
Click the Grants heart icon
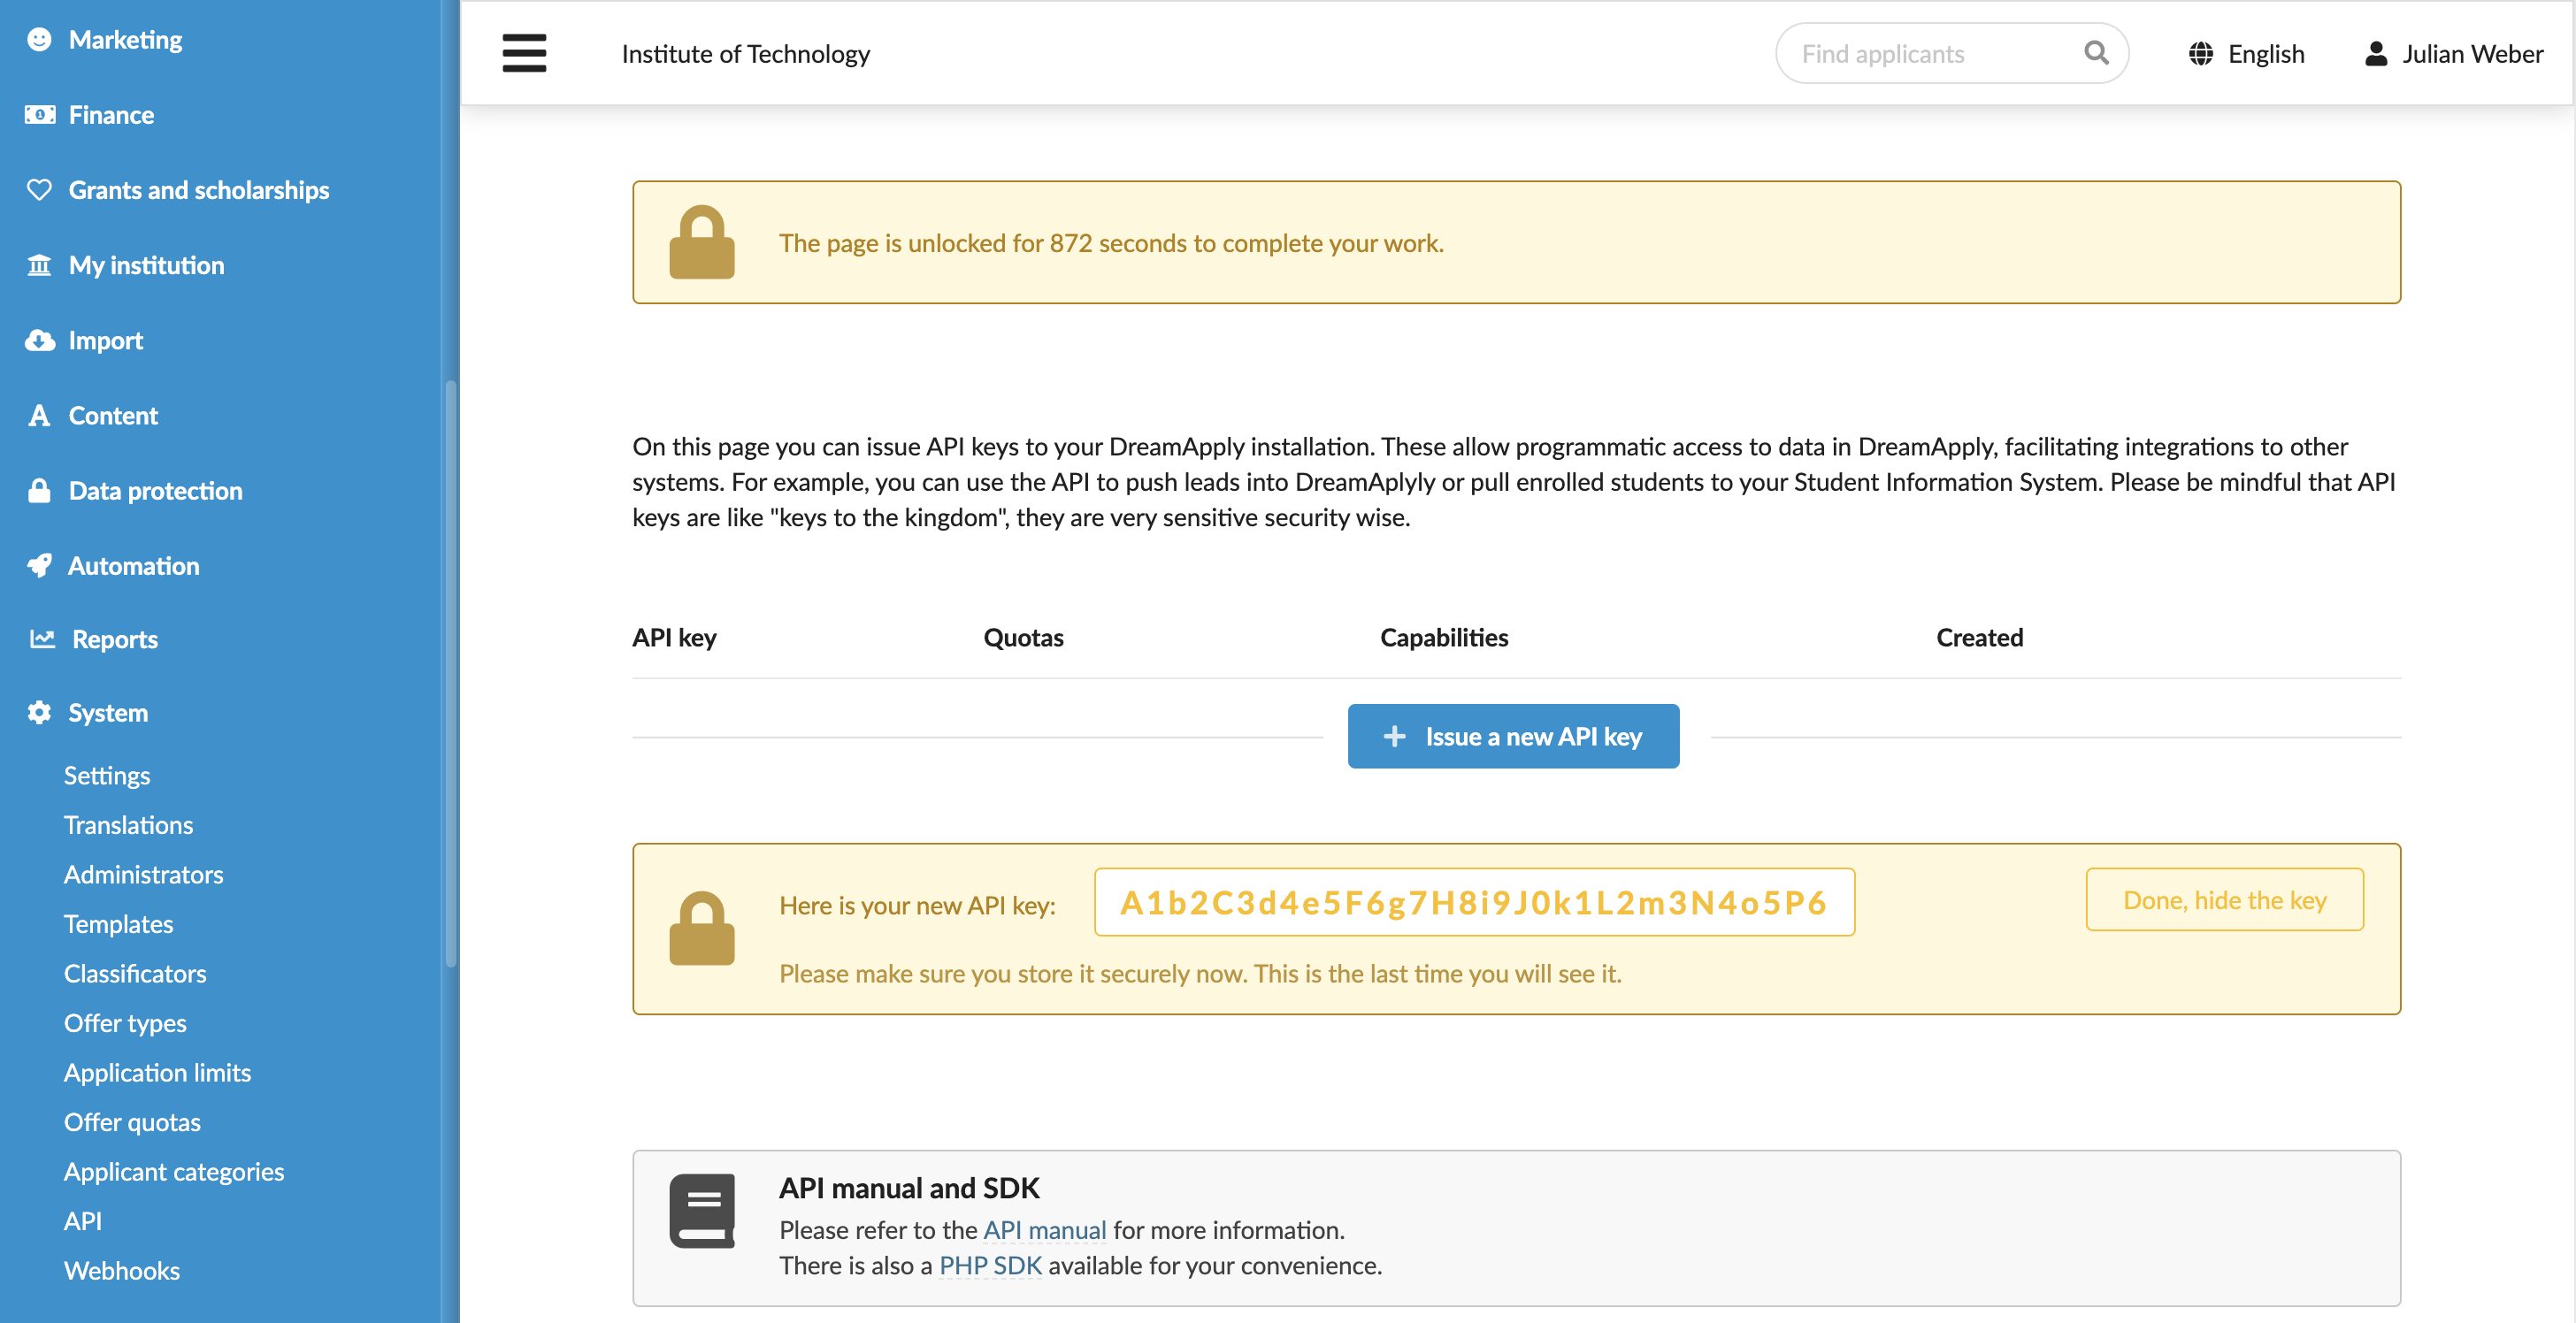[39, 189]
